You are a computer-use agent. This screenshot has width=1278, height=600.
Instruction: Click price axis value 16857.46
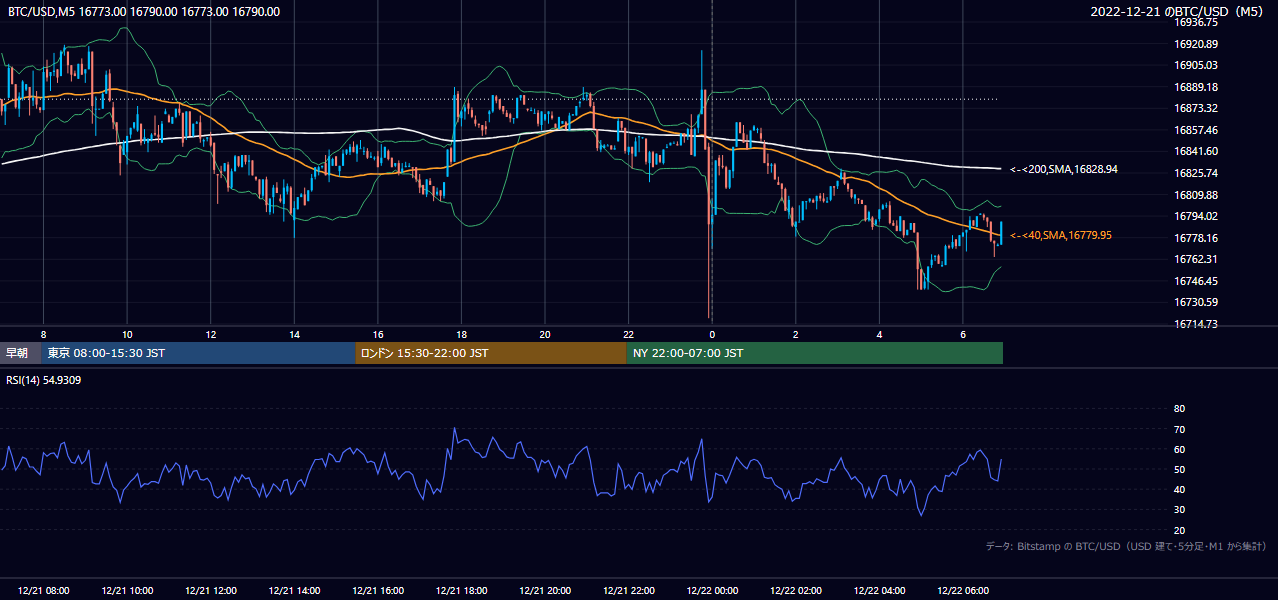1196,130
